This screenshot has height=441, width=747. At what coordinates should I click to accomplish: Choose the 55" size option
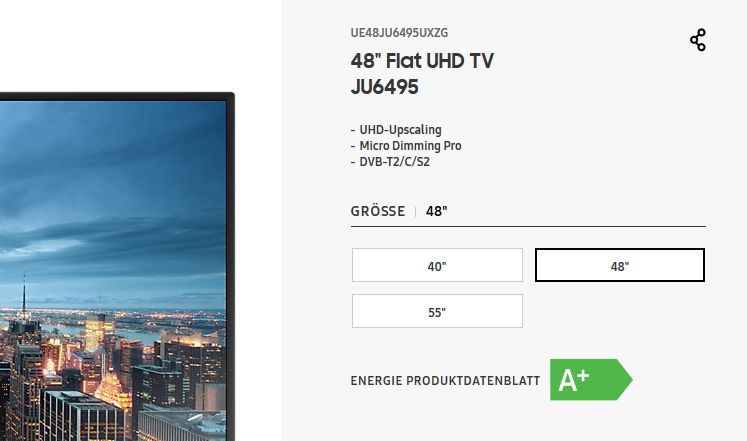click(437, 311)
